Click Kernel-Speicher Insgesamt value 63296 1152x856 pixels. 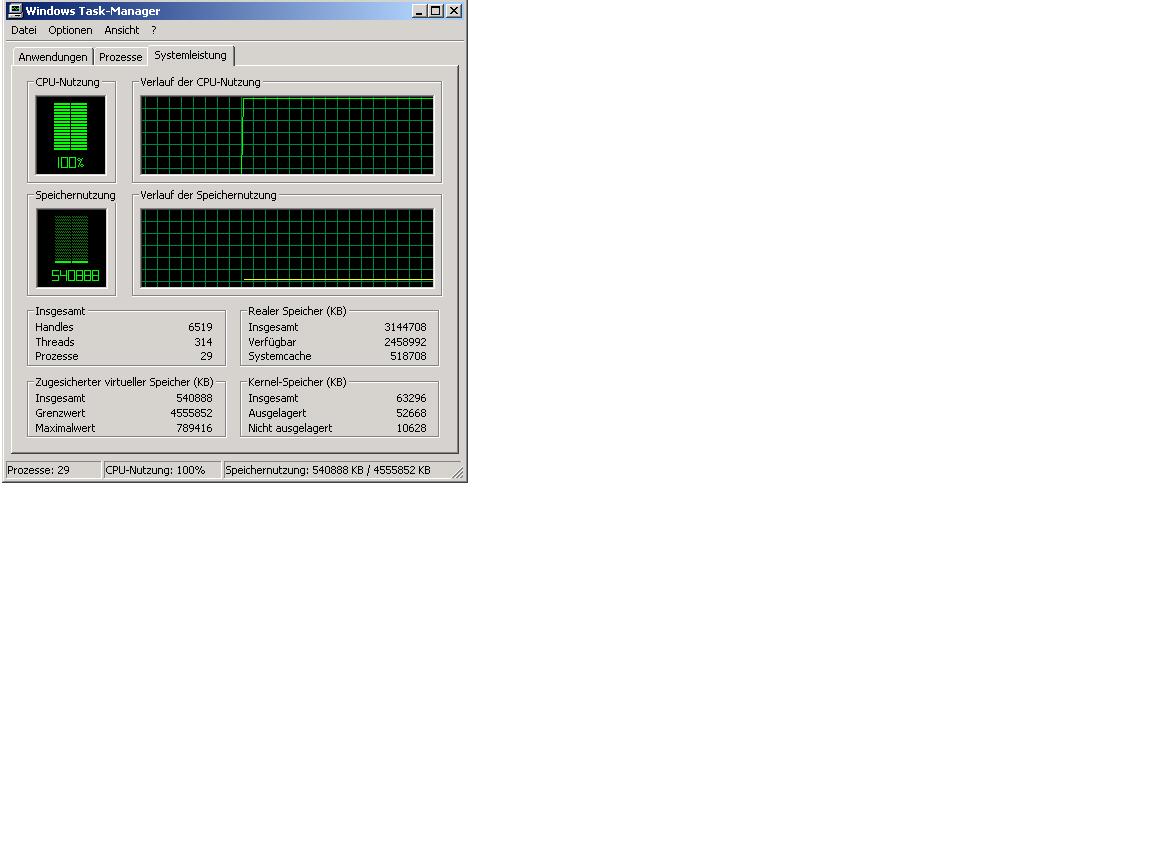(411, 398)
